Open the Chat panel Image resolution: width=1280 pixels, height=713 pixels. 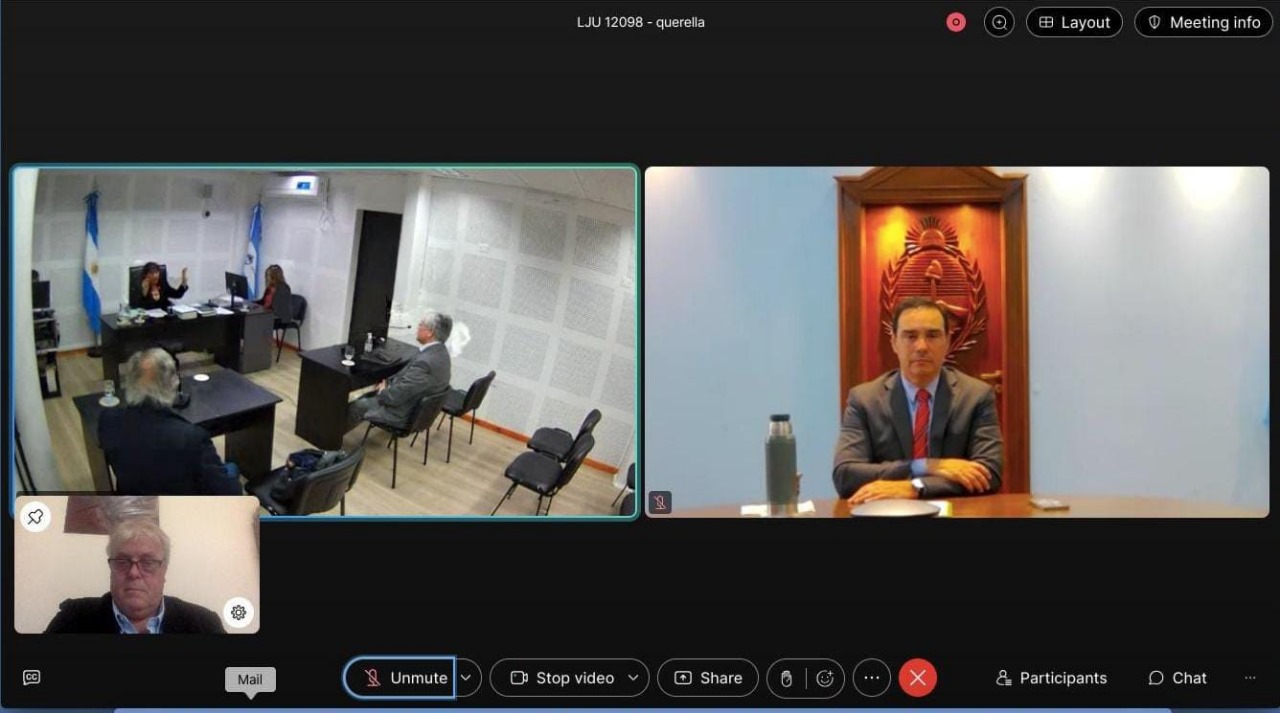(x=1177, y=678)
